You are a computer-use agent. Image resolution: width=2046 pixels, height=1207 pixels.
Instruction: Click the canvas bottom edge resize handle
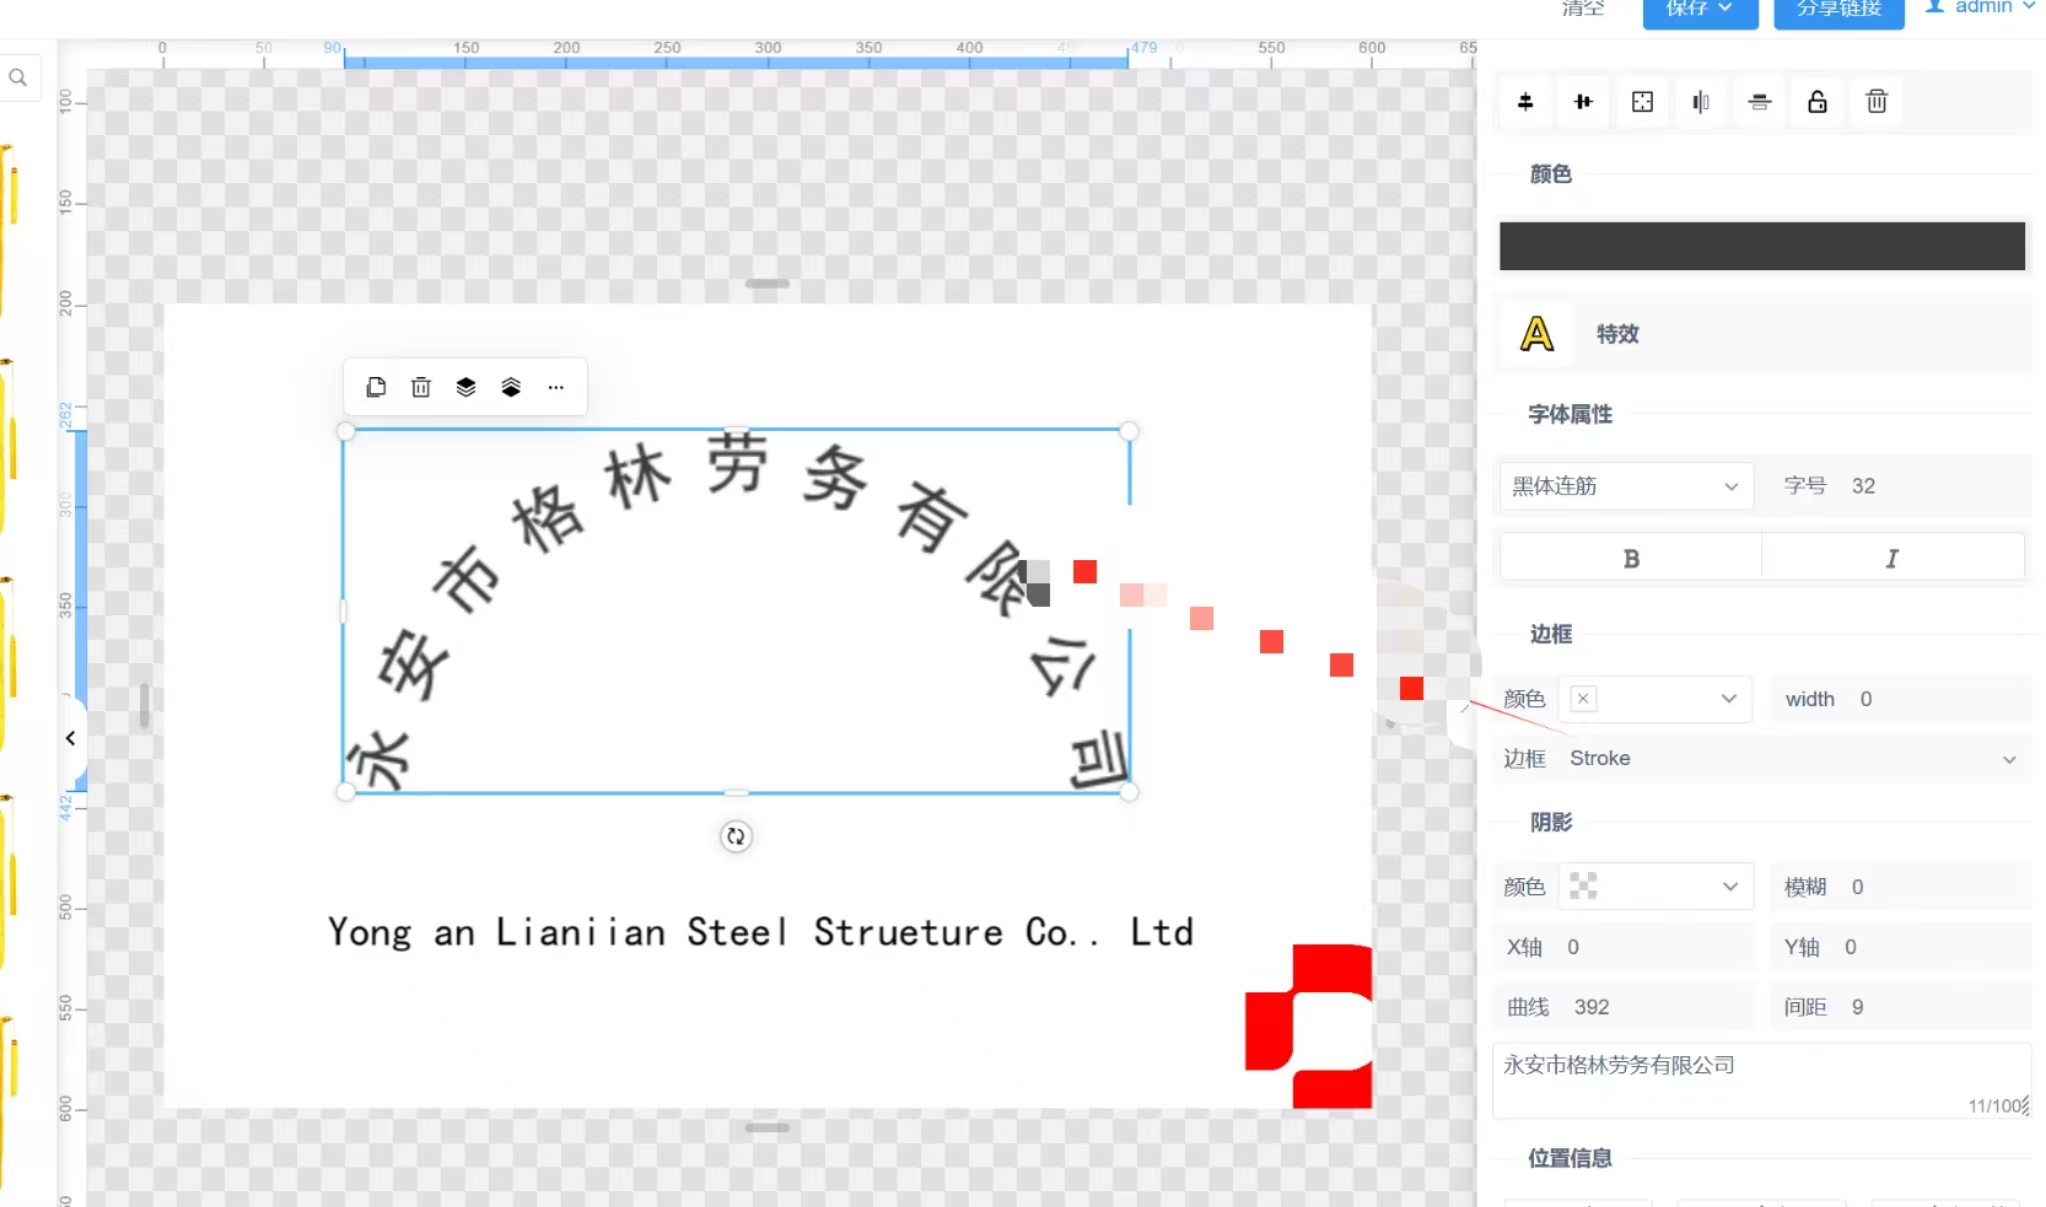coord(767,1128)
